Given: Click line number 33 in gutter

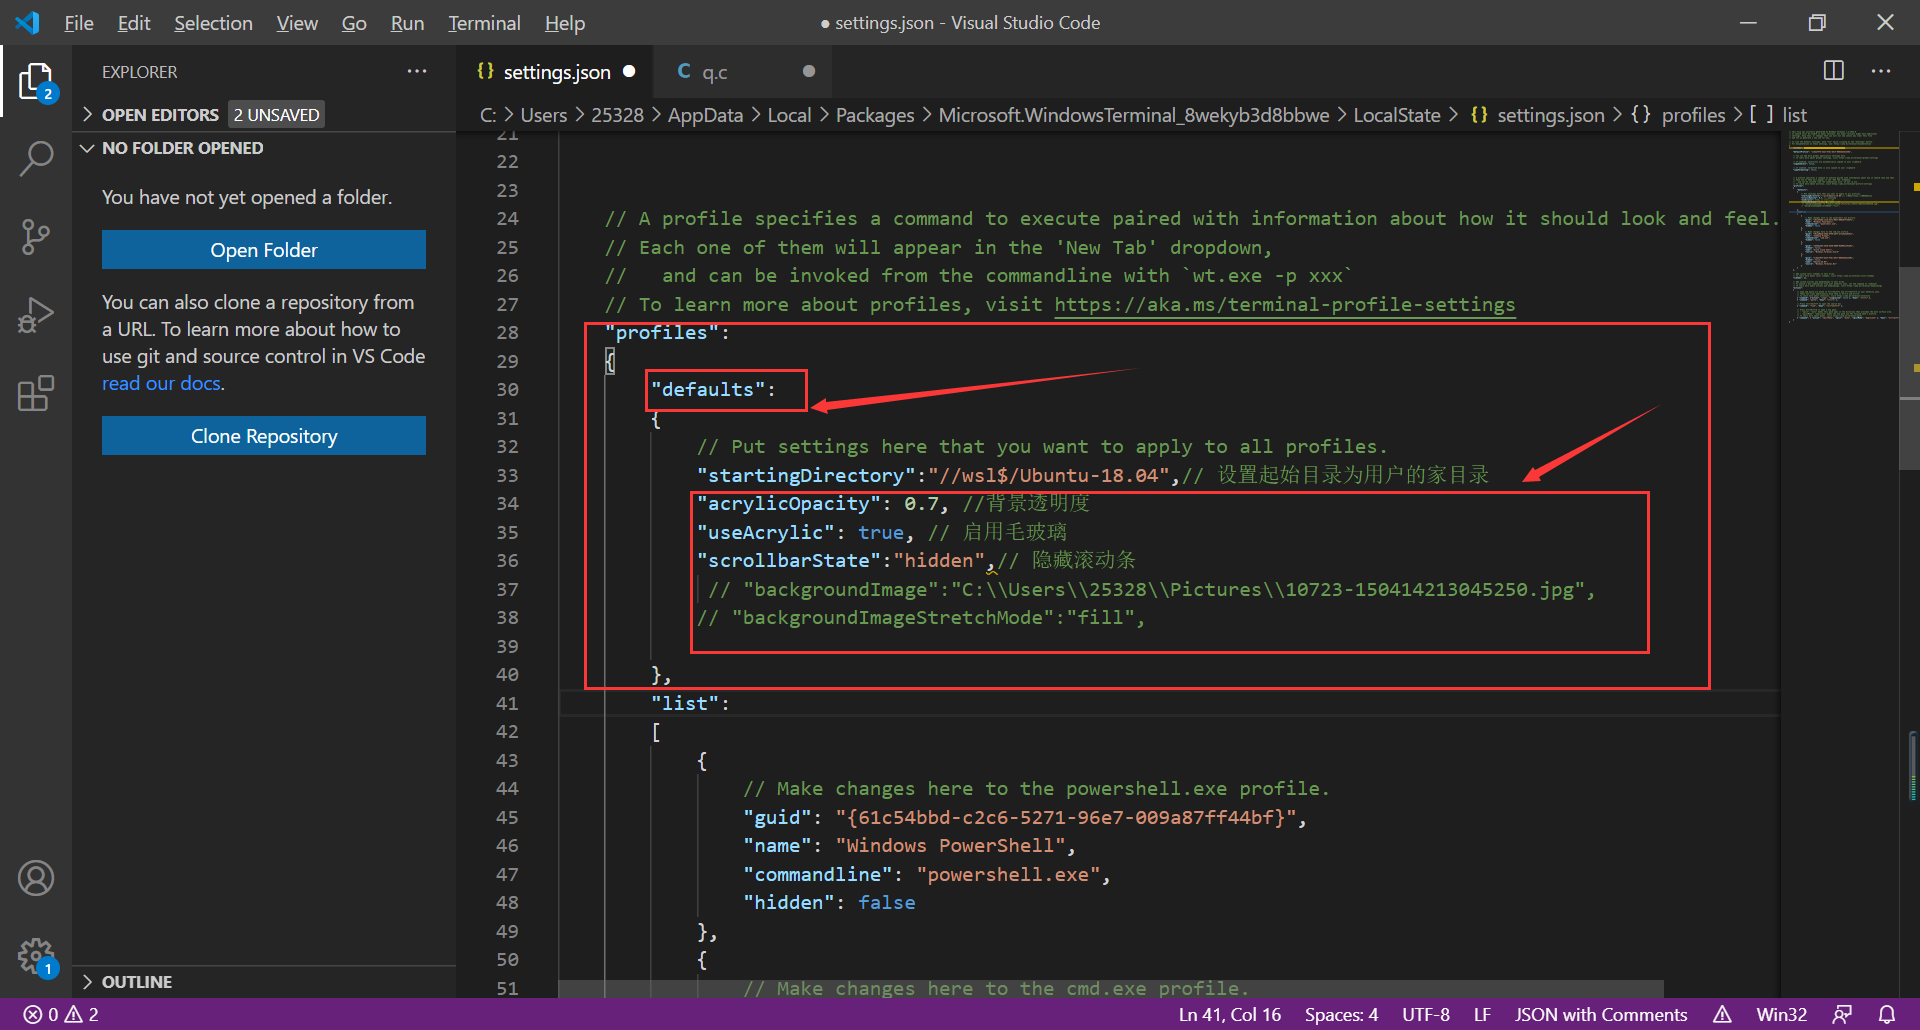Looking at the screenshot, I should coord(508,475).
